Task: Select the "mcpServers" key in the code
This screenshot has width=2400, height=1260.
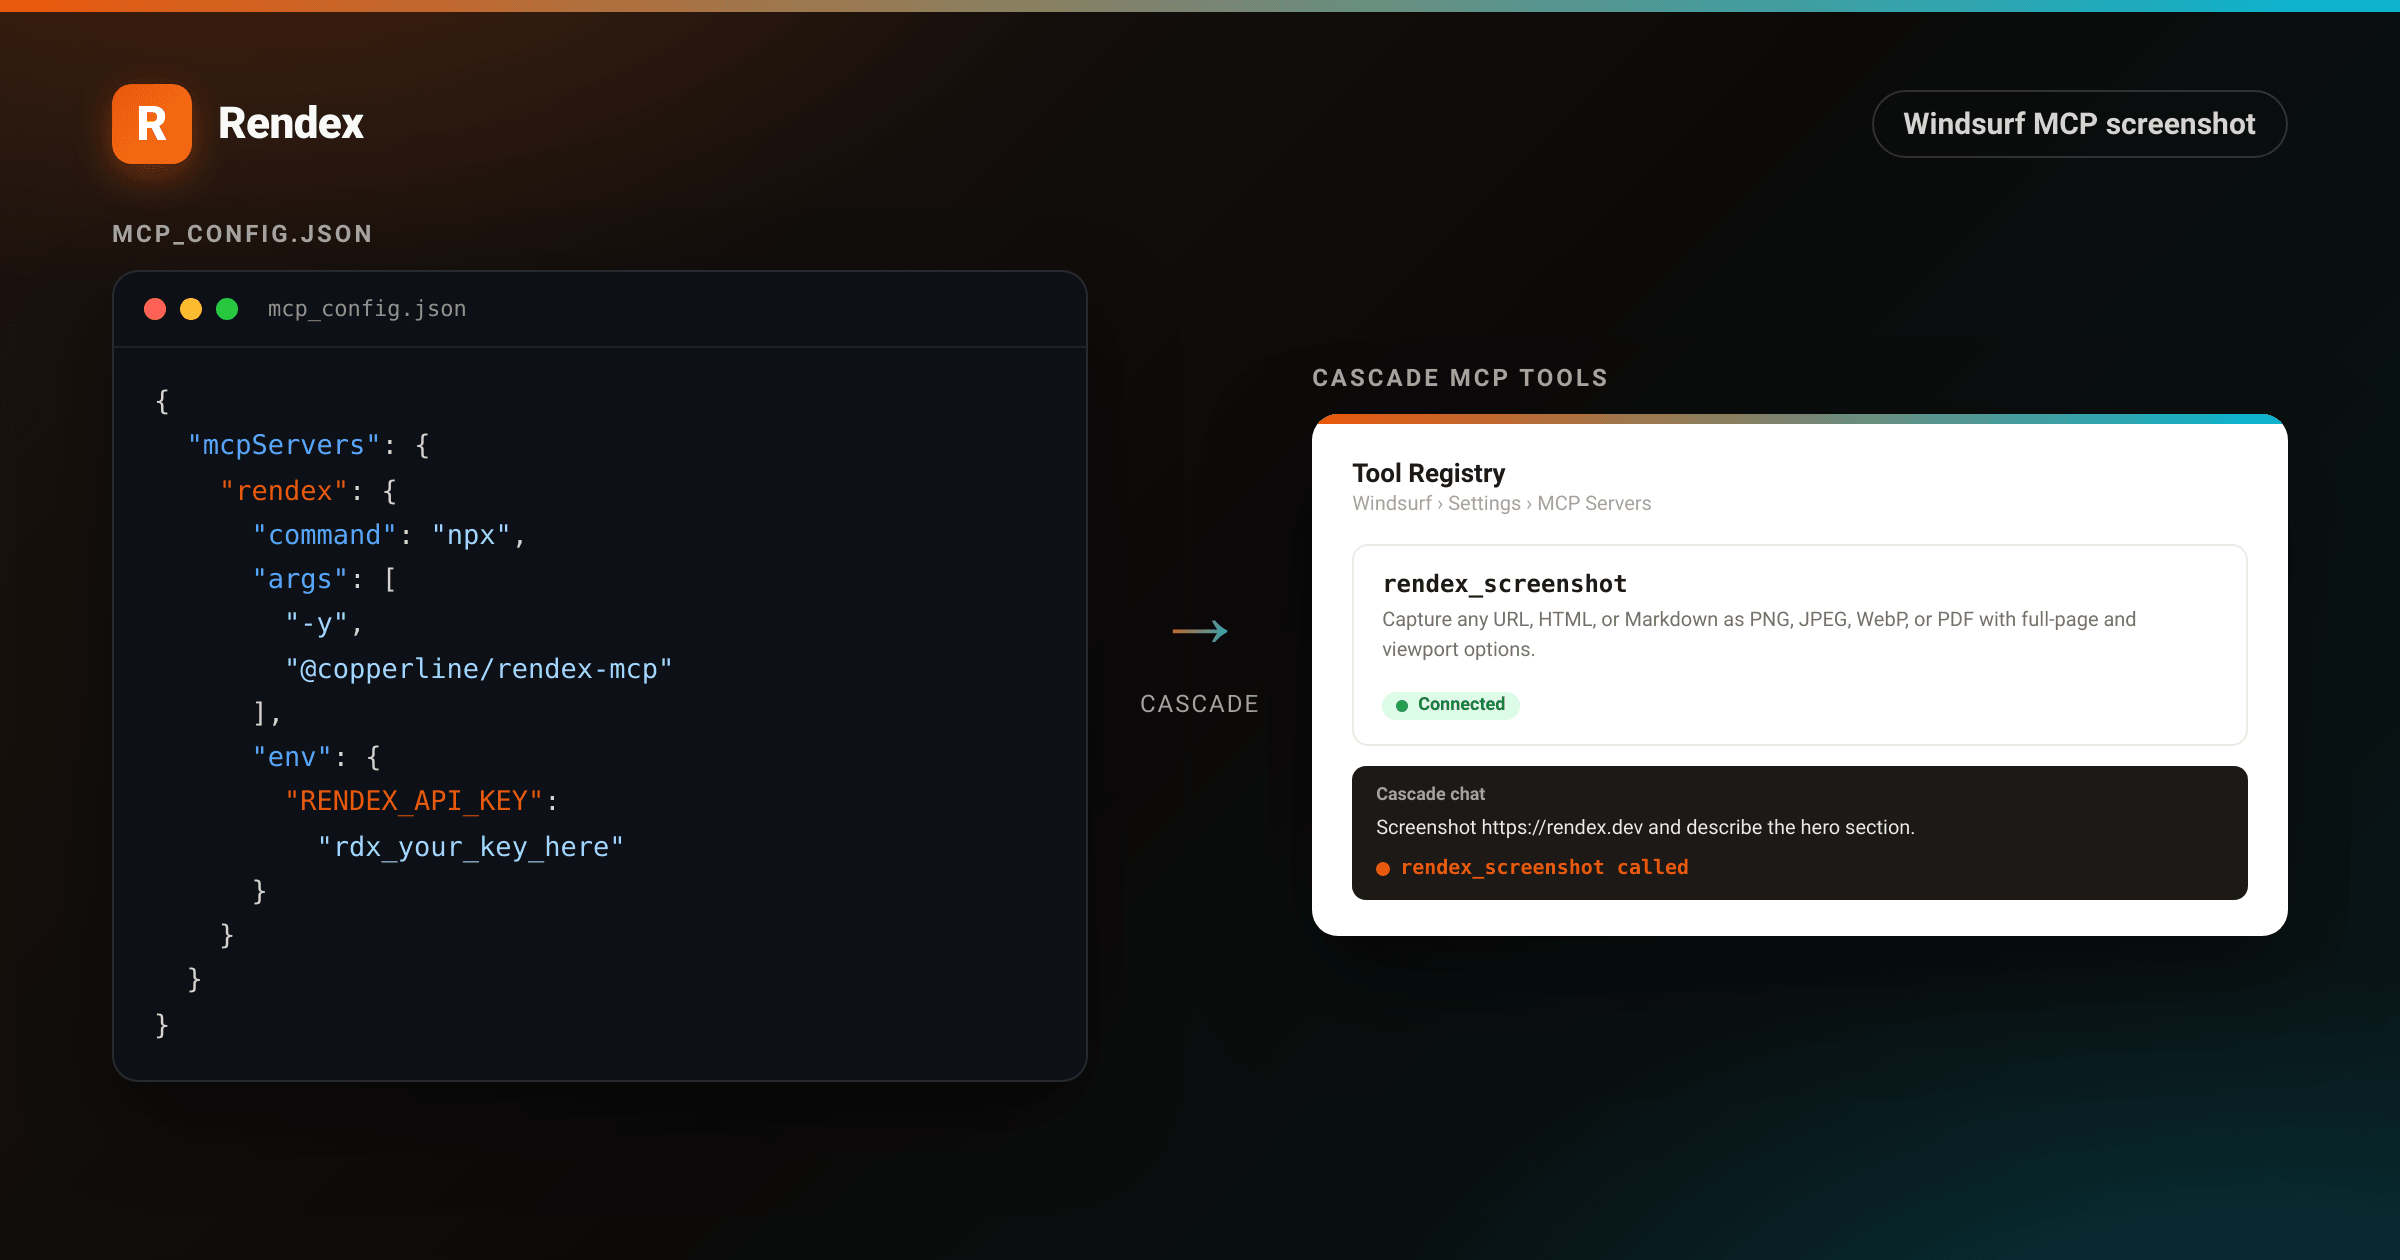Action: 285,445
